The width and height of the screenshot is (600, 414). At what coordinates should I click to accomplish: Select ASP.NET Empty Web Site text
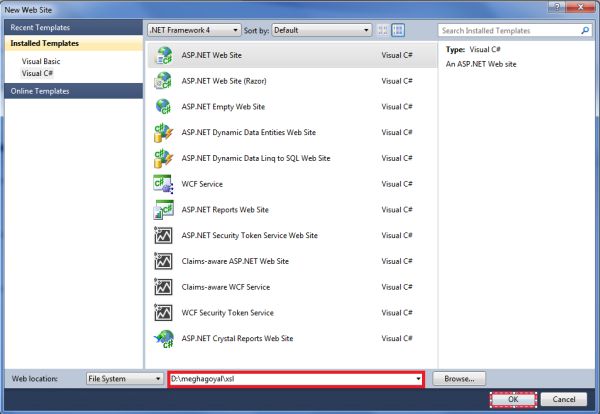(x=223, y=107)
